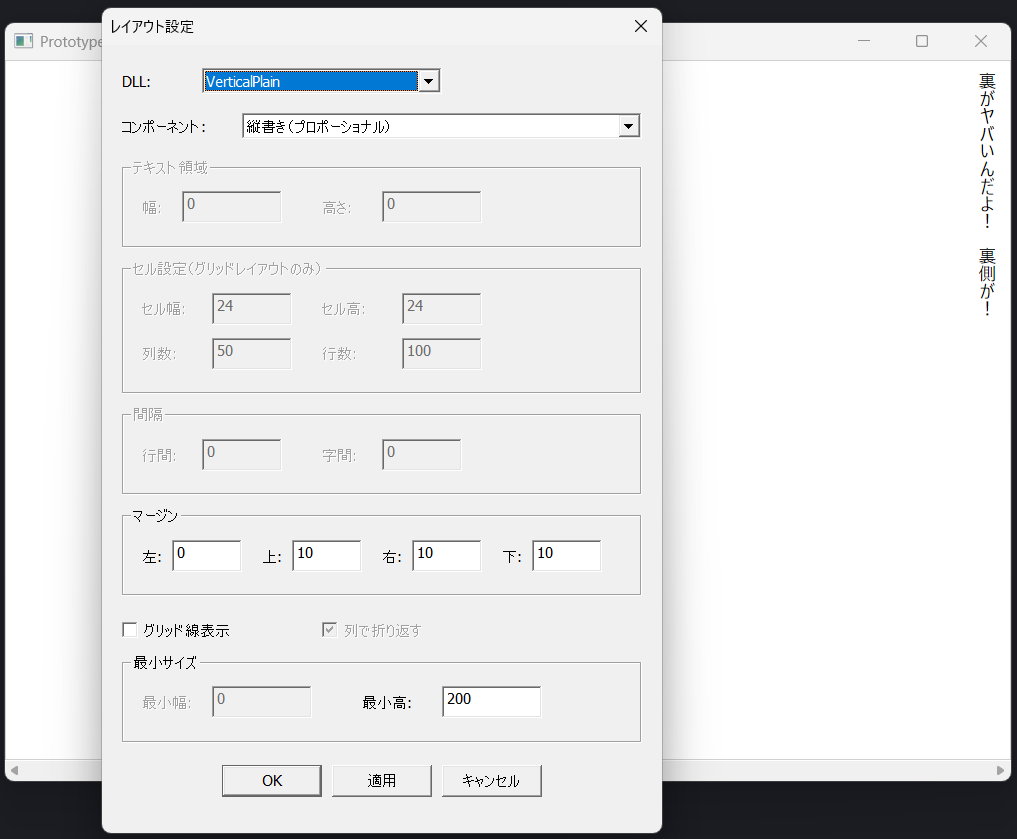This screenshot has width=1017, height=839.
Task: Focus the 上 margin input field
Action: coord(326,556)
